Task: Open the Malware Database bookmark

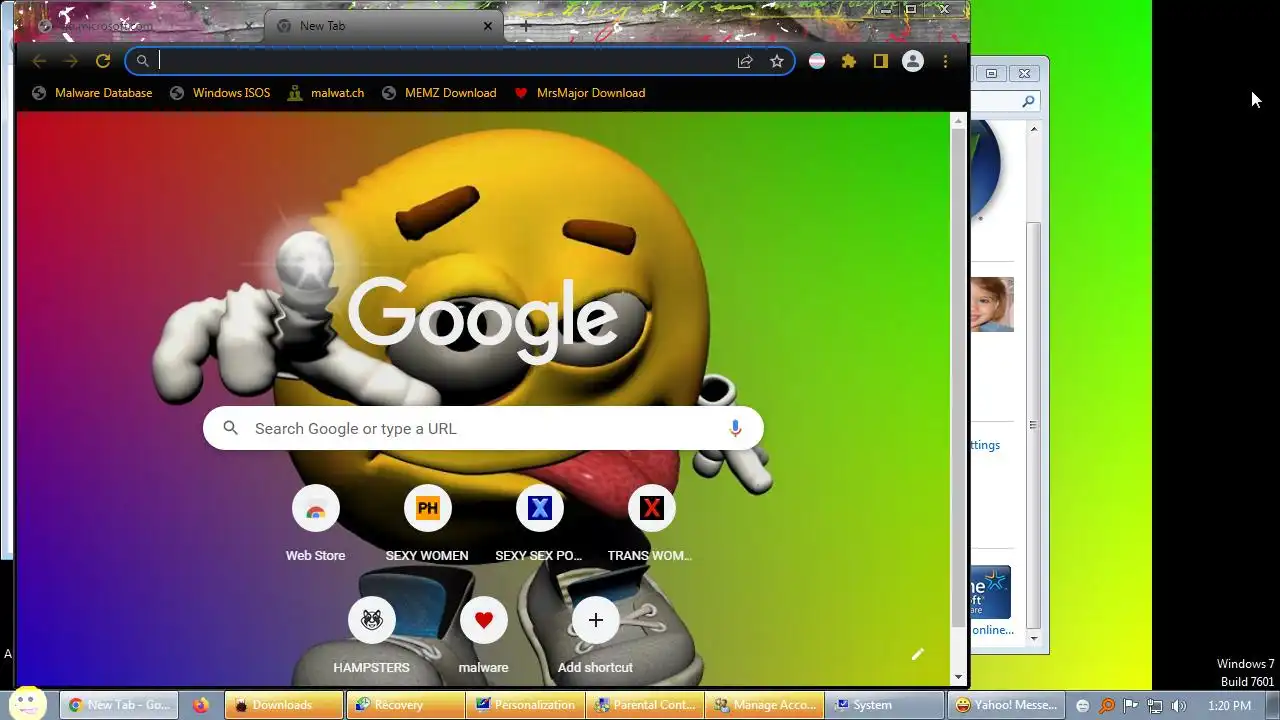Action: [x=92, y=93]
